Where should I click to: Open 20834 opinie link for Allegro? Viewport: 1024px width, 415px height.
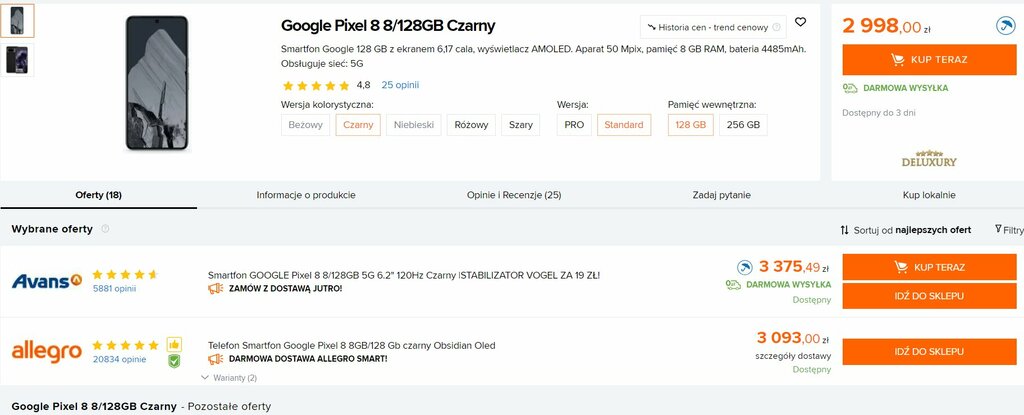[x=120, y=359]
